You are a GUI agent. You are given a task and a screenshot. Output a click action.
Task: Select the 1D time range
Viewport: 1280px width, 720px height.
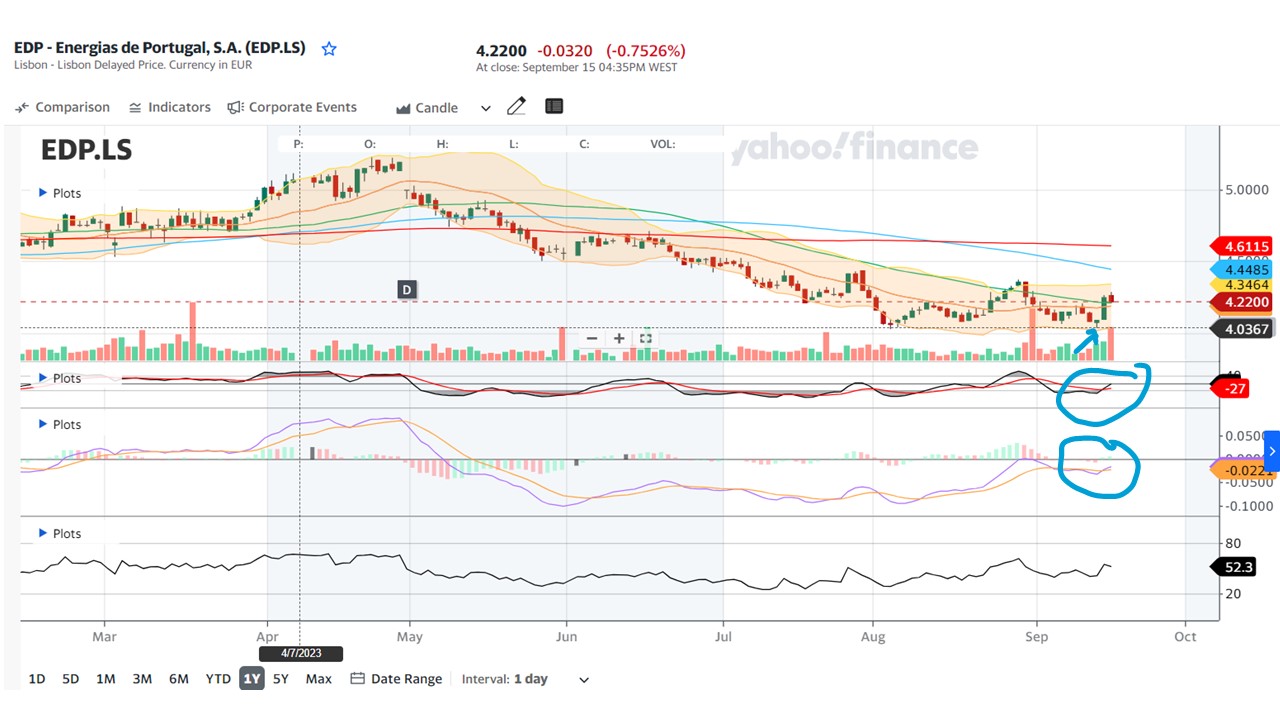click(37, 679)
